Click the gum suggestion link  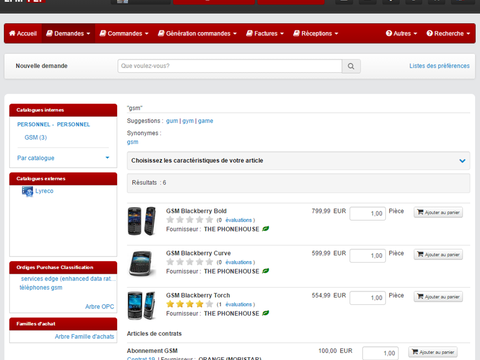[172, 121]
